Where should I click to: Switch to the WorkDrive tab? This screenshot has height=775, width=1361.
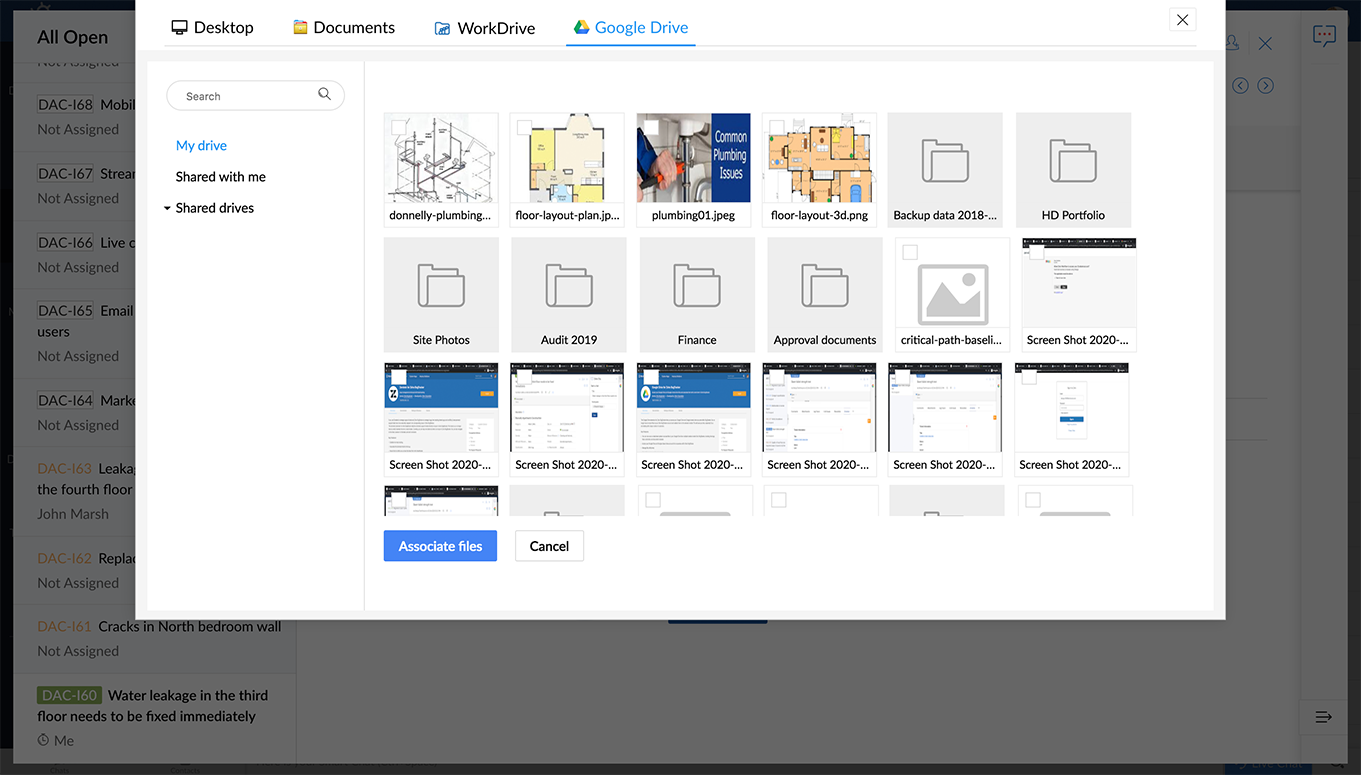pyautogui.click(x=484, y=28)
